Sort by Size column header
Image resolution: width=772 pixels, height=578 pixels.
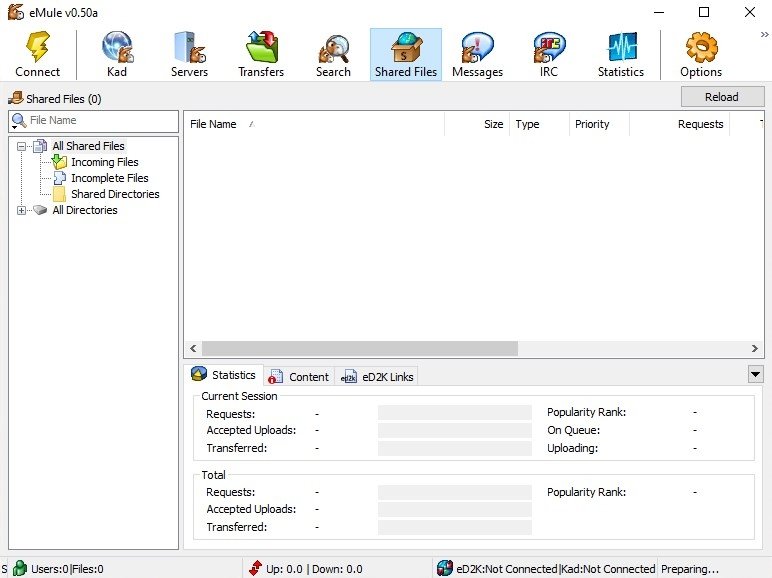pos(477,124)
